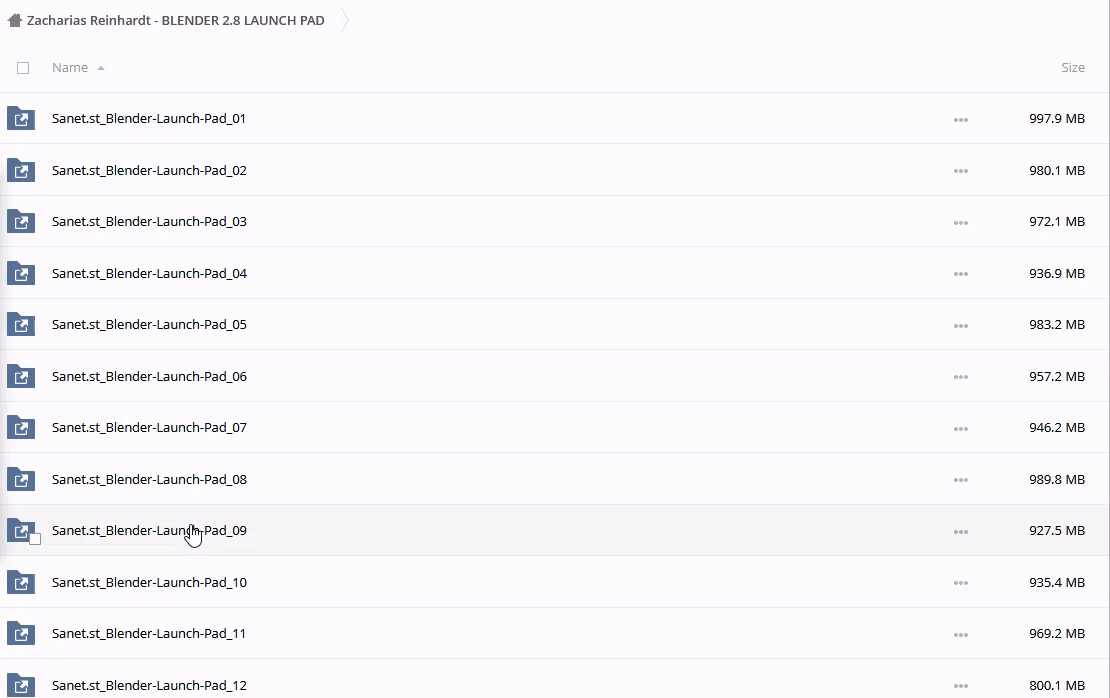Click the Name sort arrow indicator

(x=101, y=68)
